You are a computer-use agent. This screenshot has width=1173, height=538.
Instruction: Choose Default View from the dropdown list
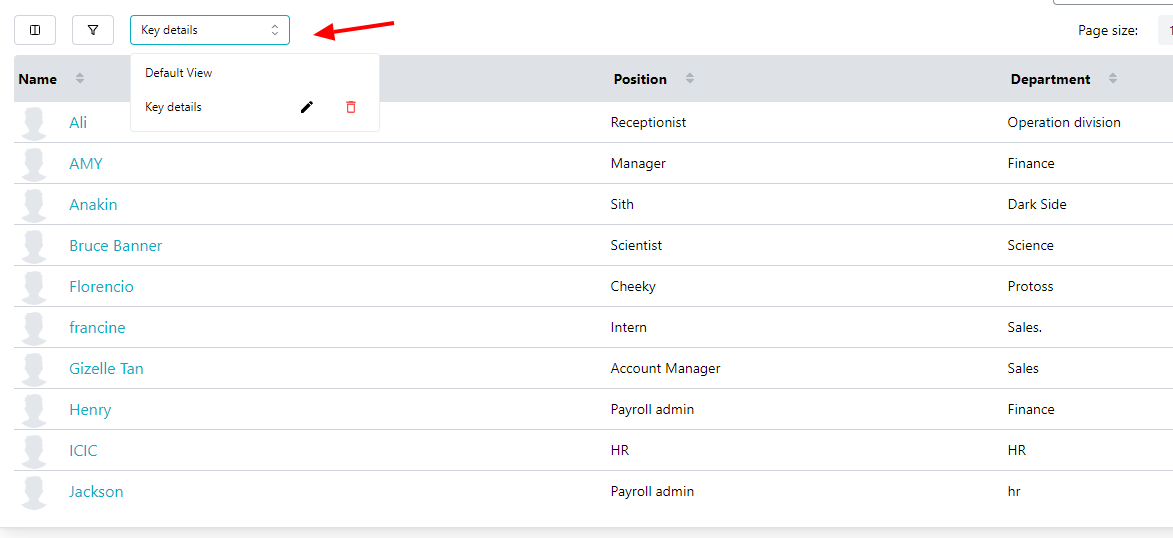tap(179, 73)
